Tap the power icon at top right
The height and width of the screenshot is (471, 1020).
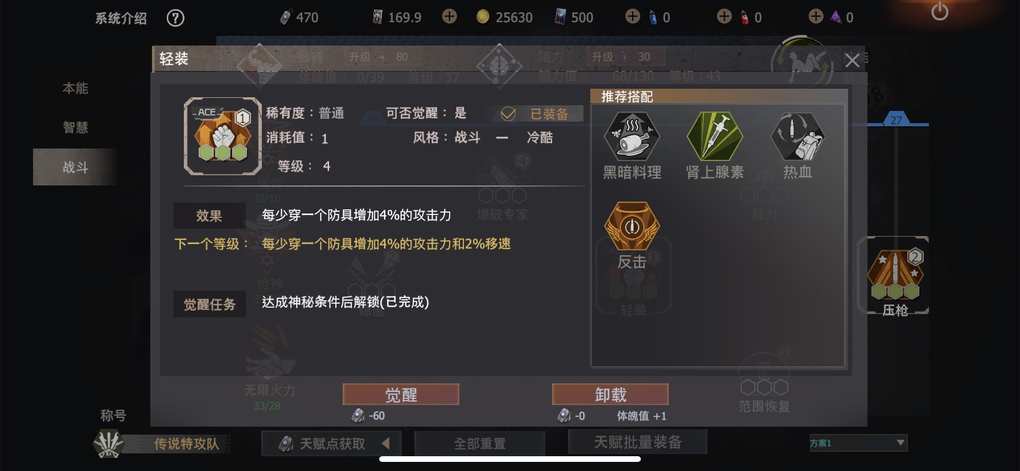[940, 11]
